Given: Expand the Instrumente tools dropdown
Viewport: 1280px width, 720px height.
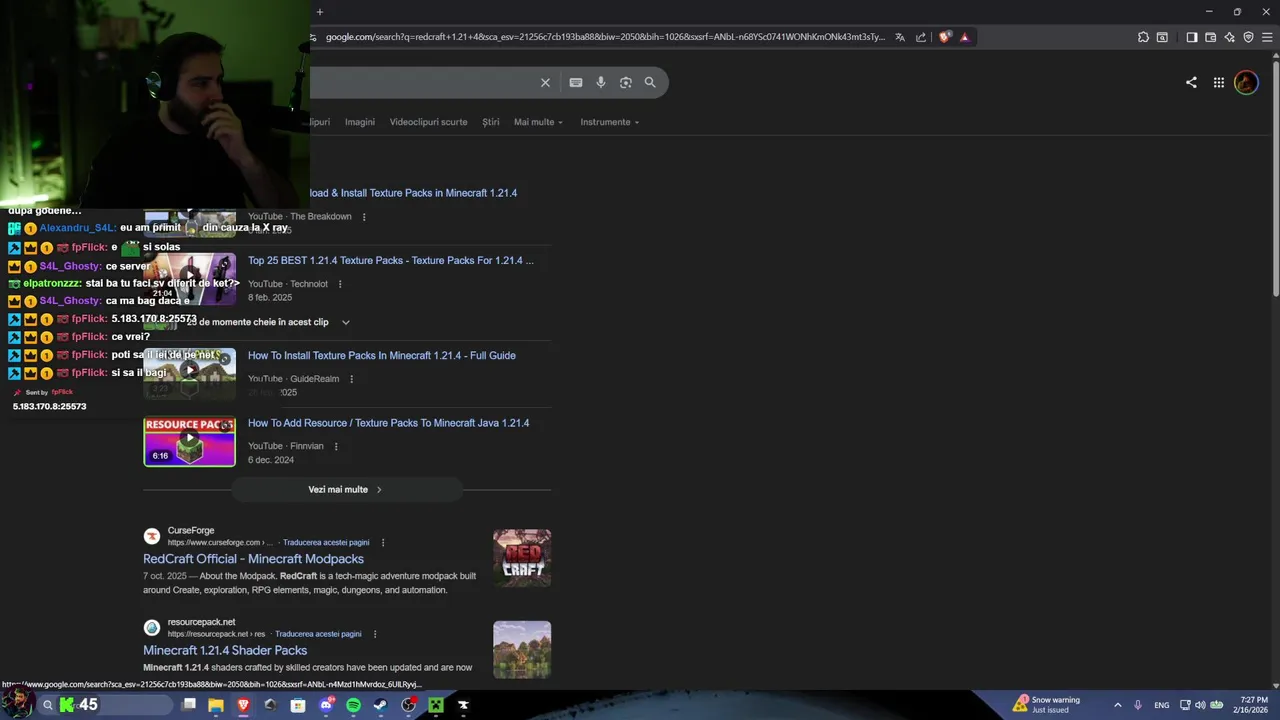Looking at the screenshot, I should (x=609, y=122).
